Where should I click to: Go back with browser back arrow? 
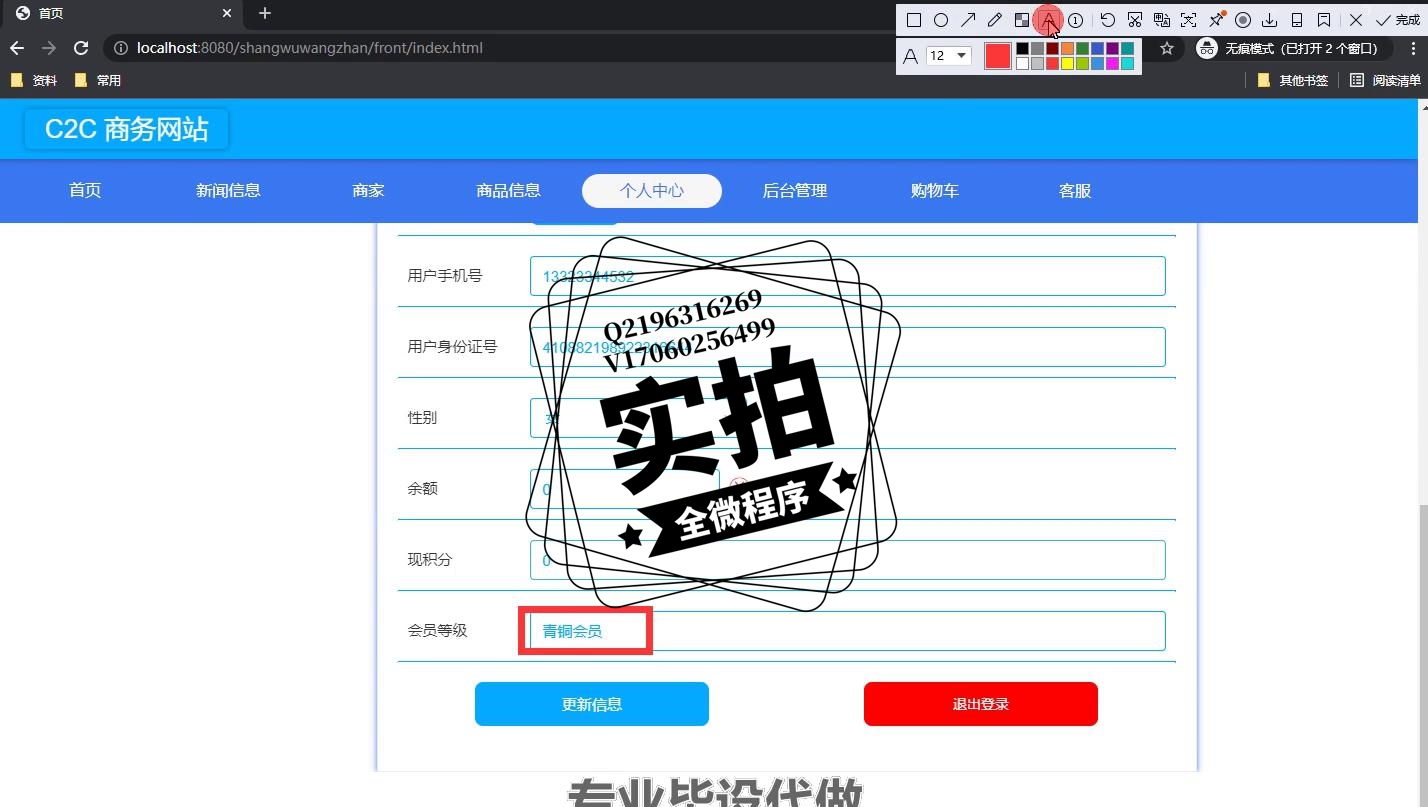tap(17, 48)
